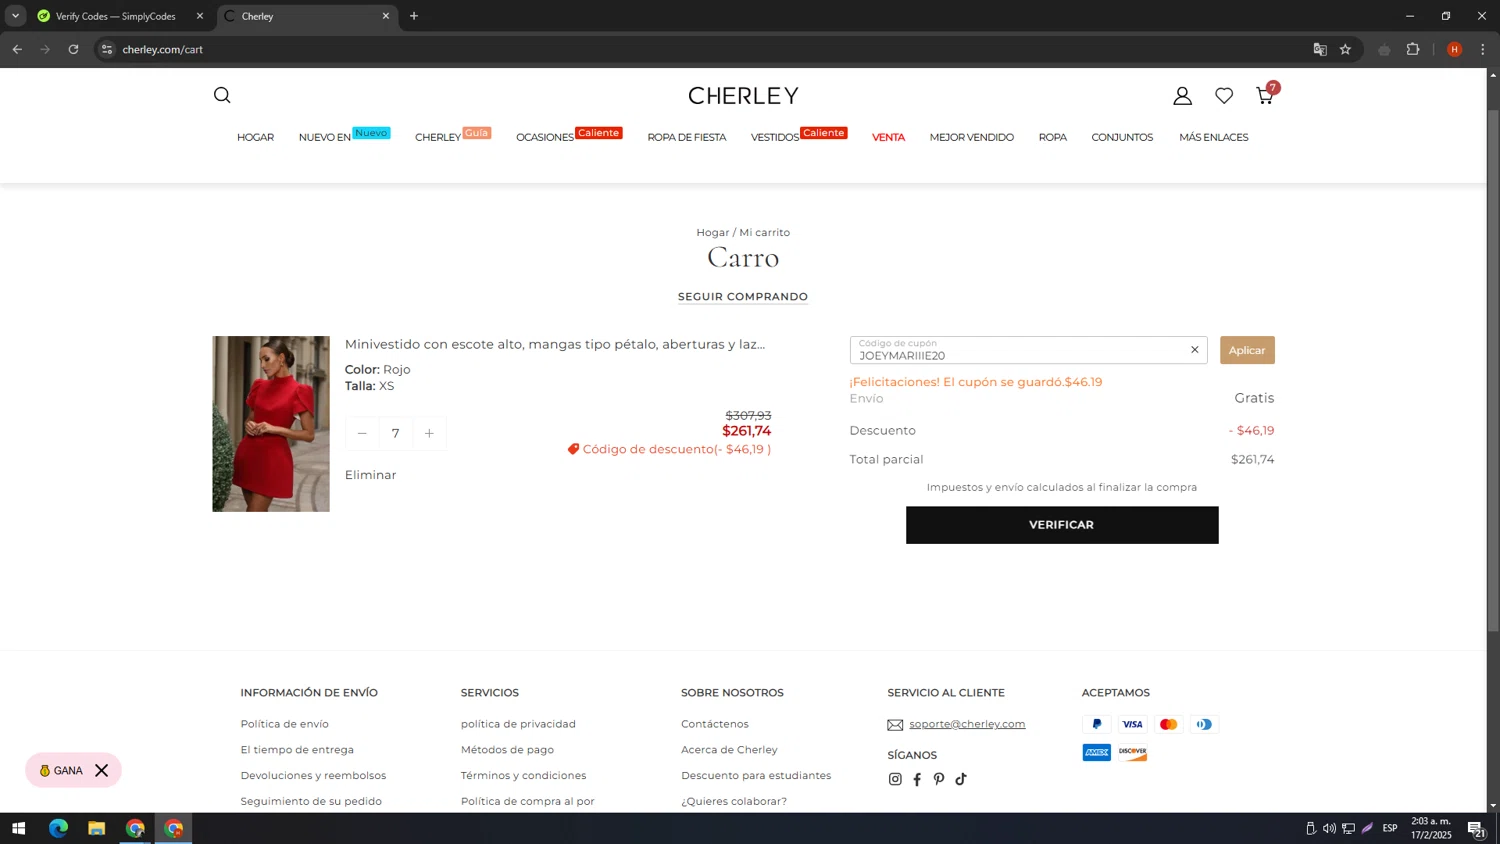Click the page vertical scrollbar

pyautogui.click(x=1493, y=370)
